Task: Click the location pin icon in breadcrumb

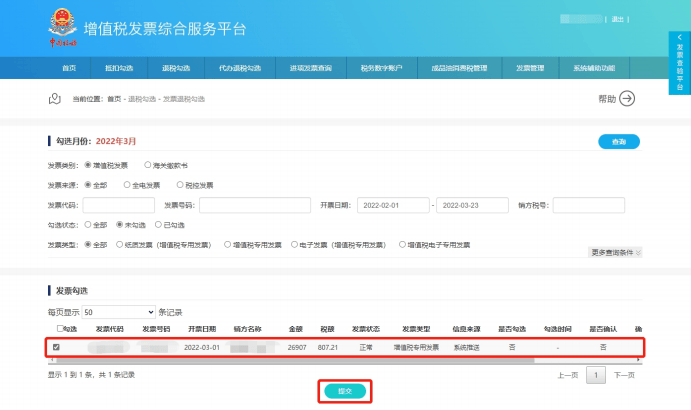Action: [56, 99]
